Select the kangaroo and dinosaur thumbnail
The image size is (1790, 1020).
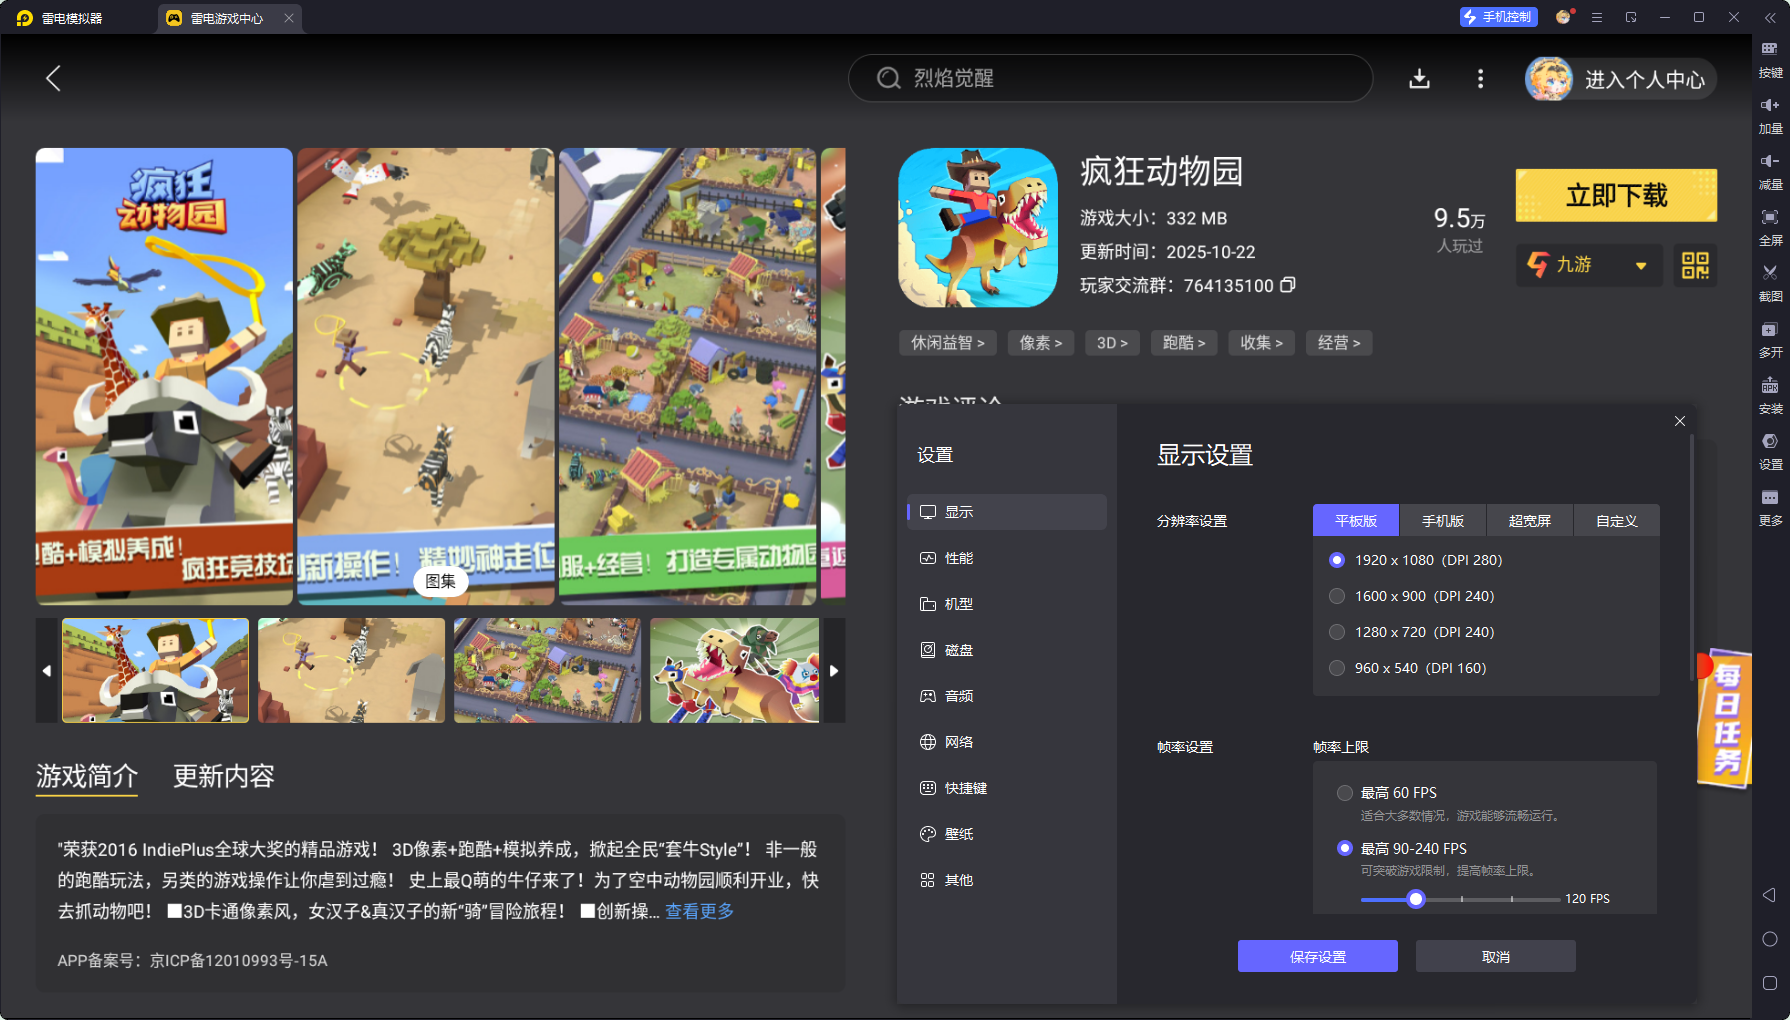(x=735, y=670)
